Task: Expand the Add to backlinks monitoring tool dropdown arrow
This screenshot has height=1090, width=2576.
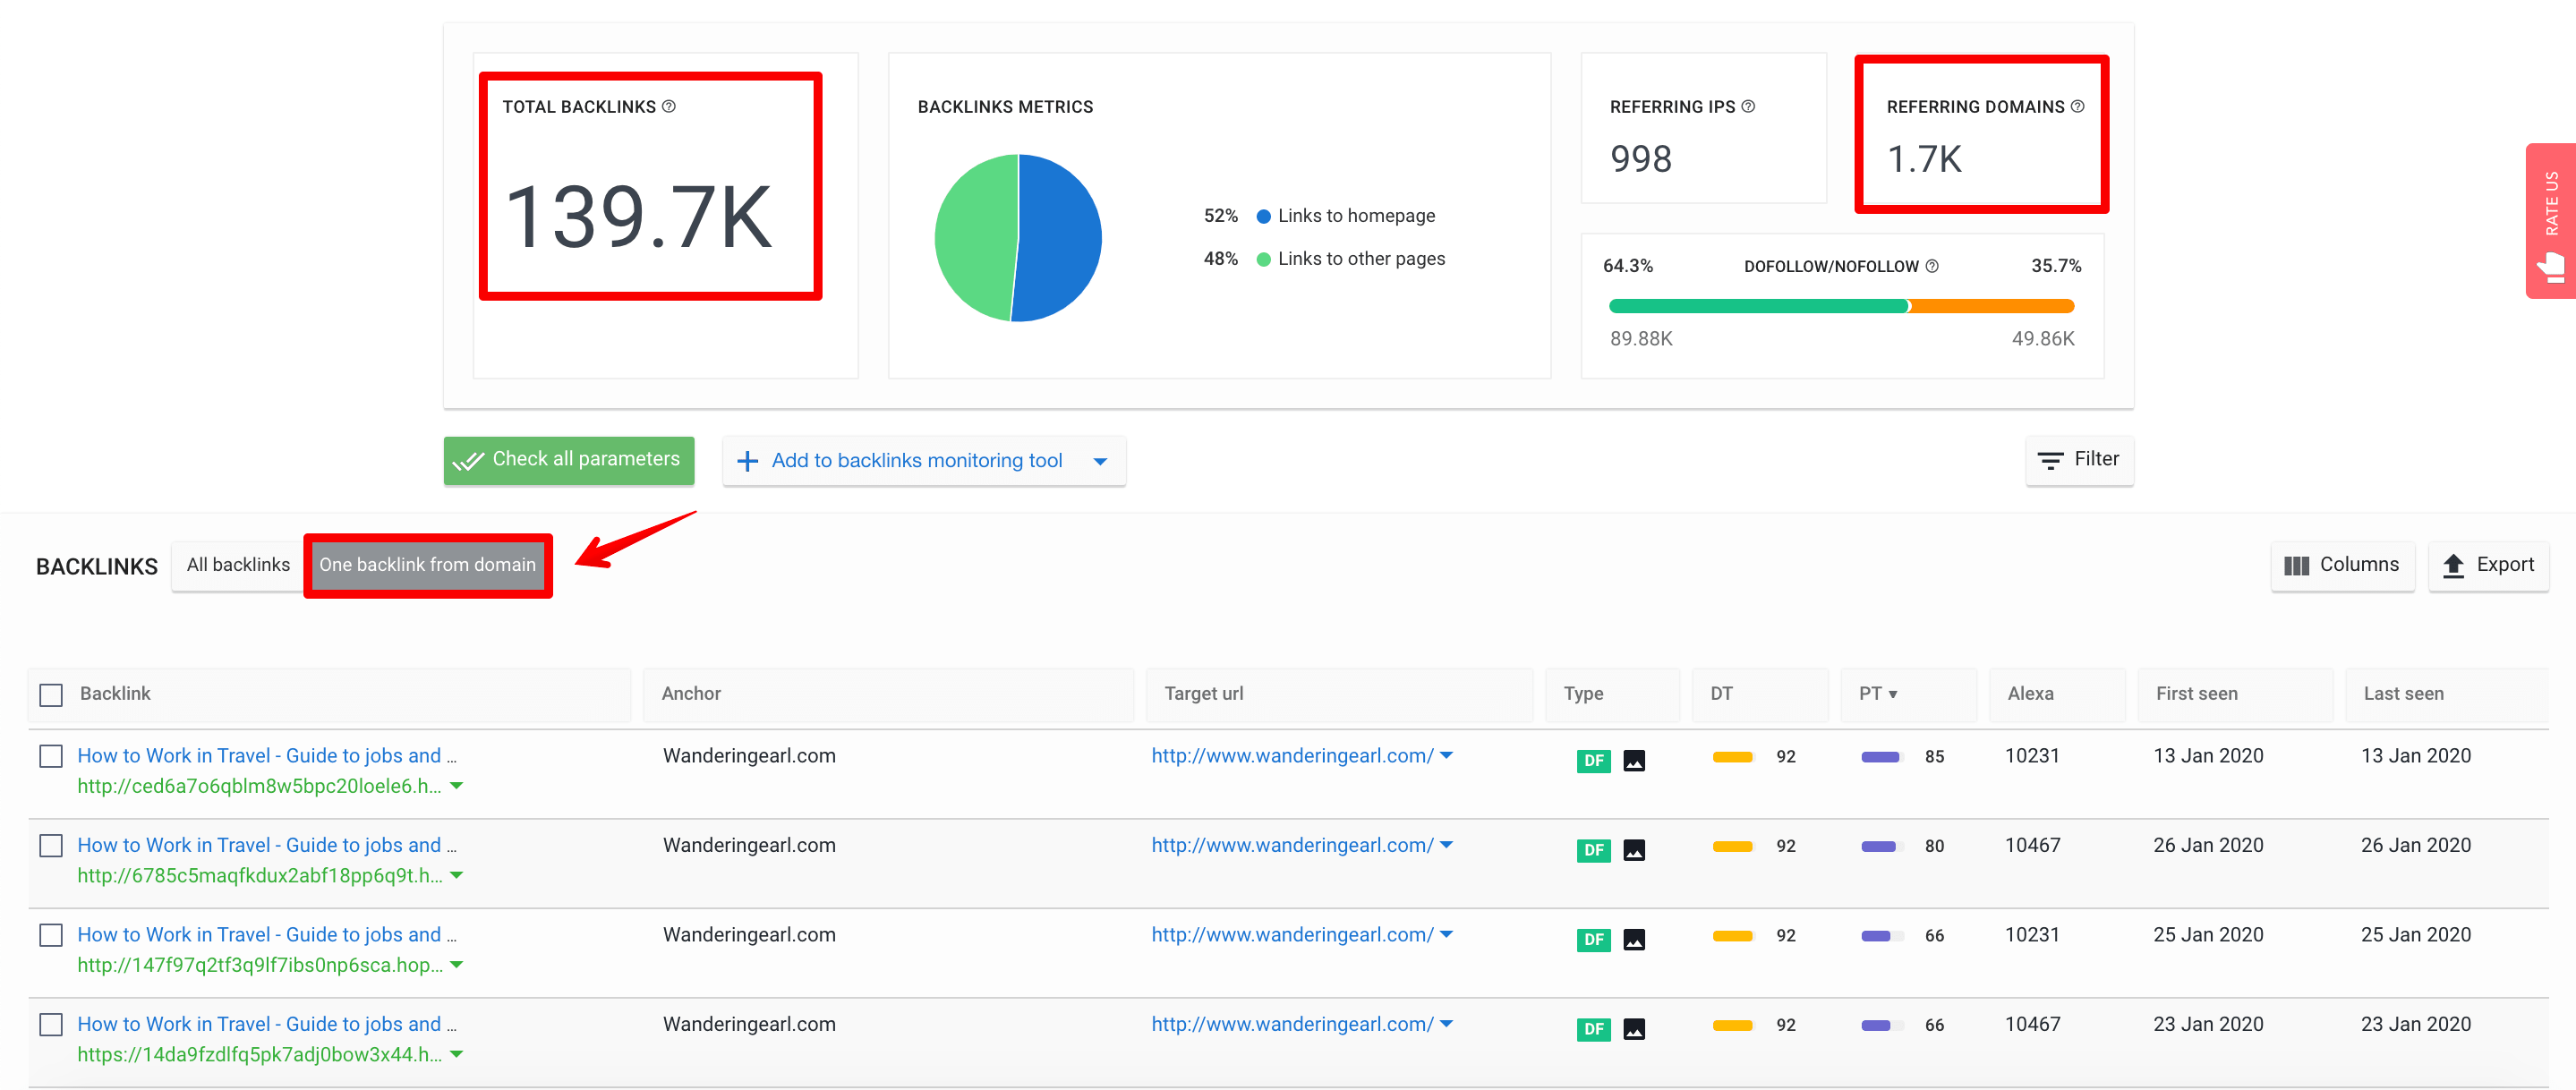Action: (x=1100, y=461)
